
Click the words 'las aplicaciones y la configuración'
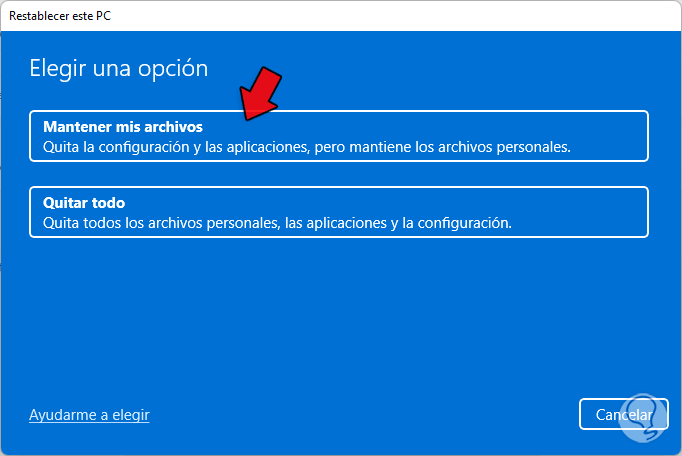398,223
